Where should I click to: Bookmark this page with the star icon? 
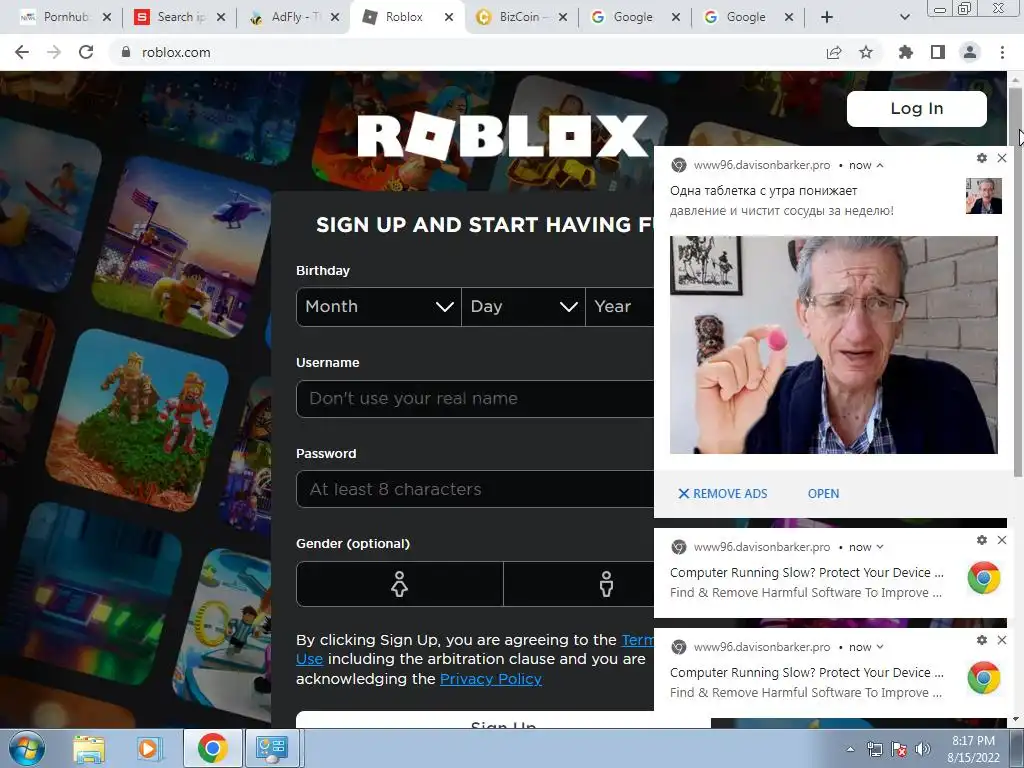click(x=866, y=52)
